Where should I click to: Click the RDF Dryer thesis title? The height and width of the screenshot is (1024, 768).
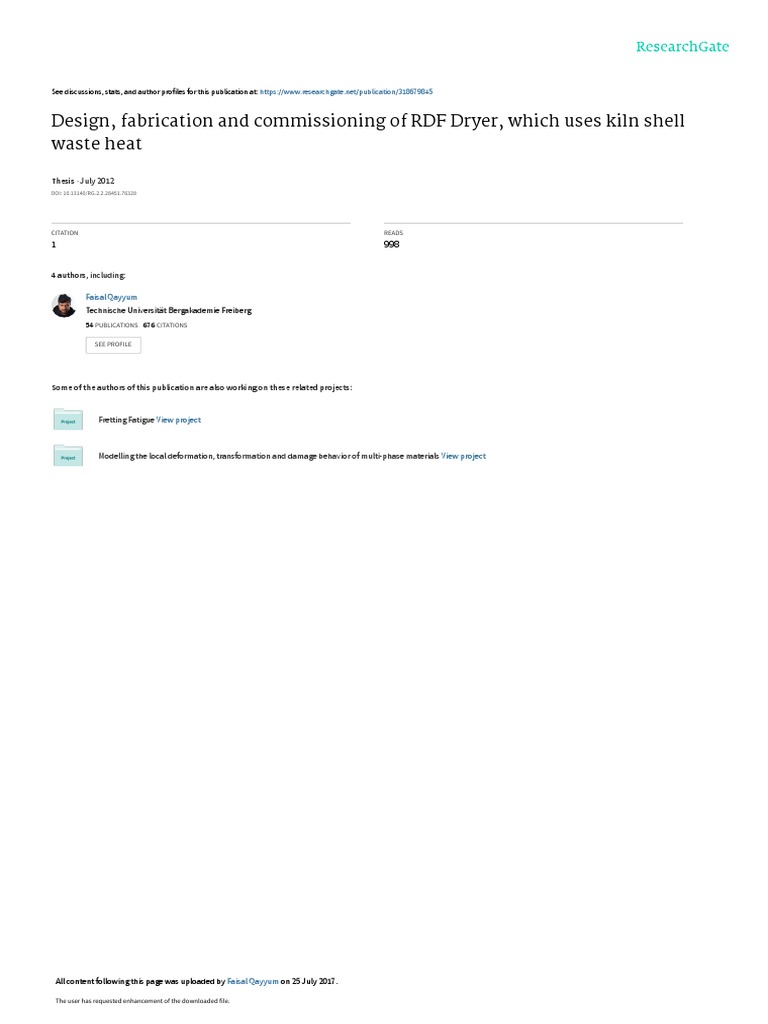pyautogui.click(x=368, y=132)
